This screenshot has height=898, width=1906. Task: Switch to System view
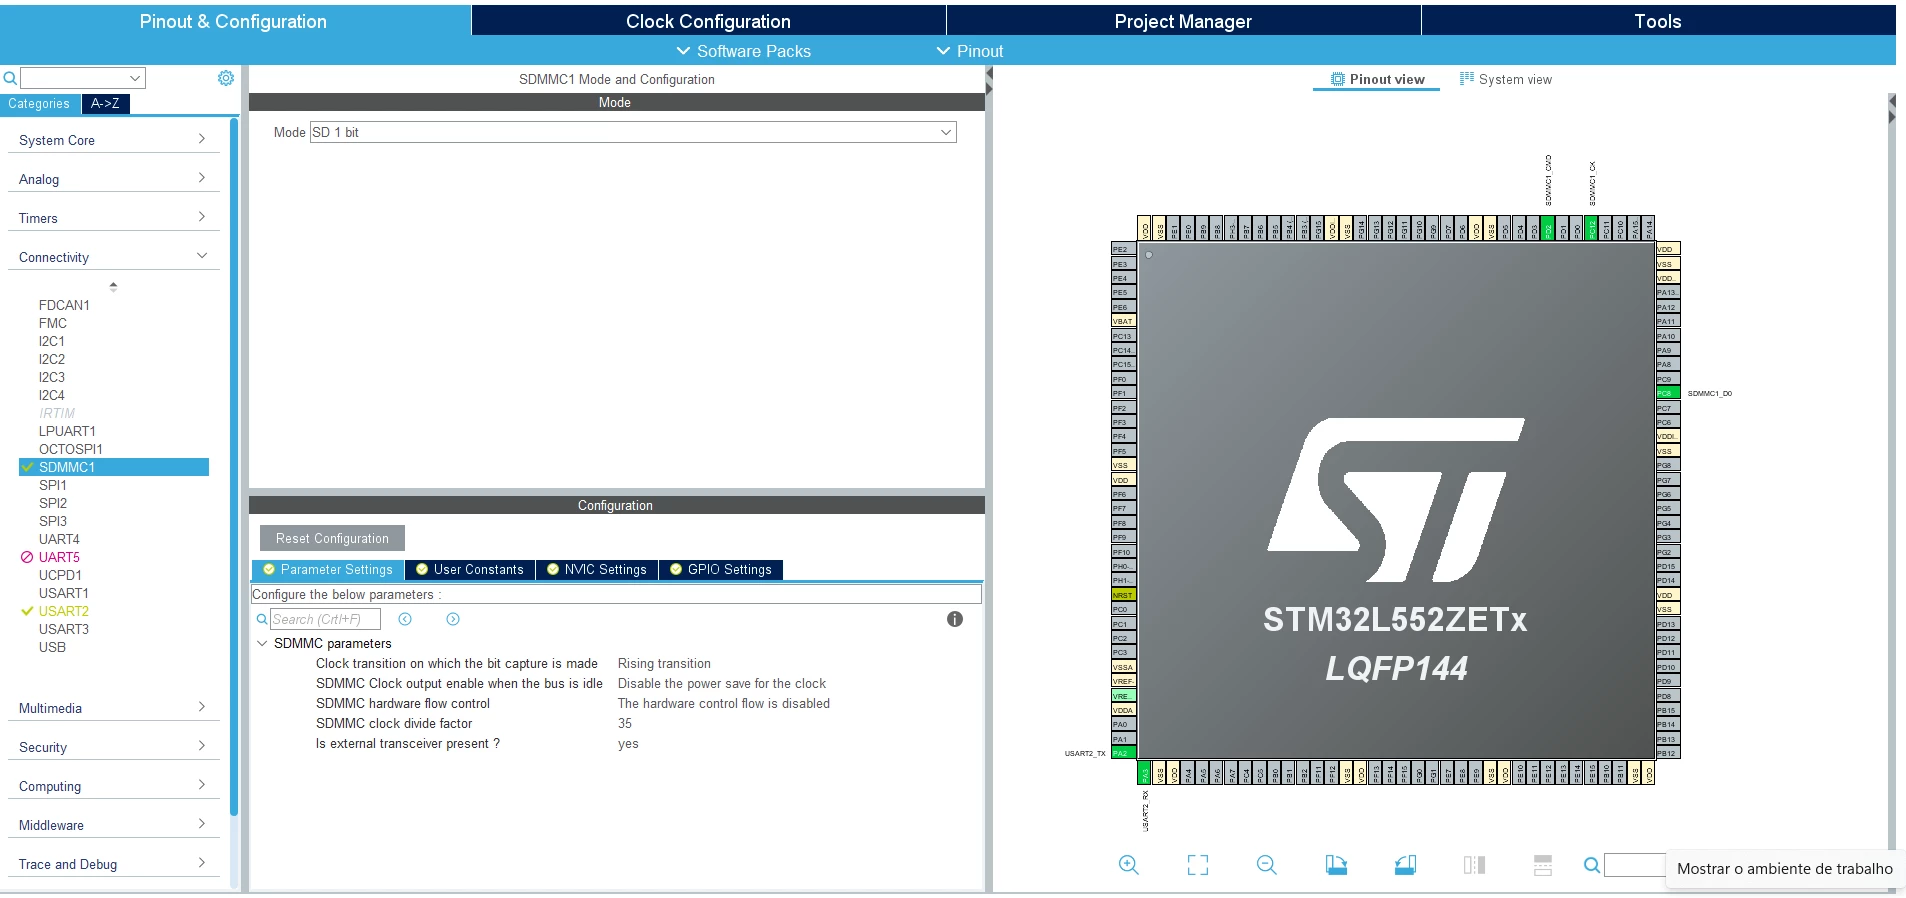click(x=1506, y=79)
